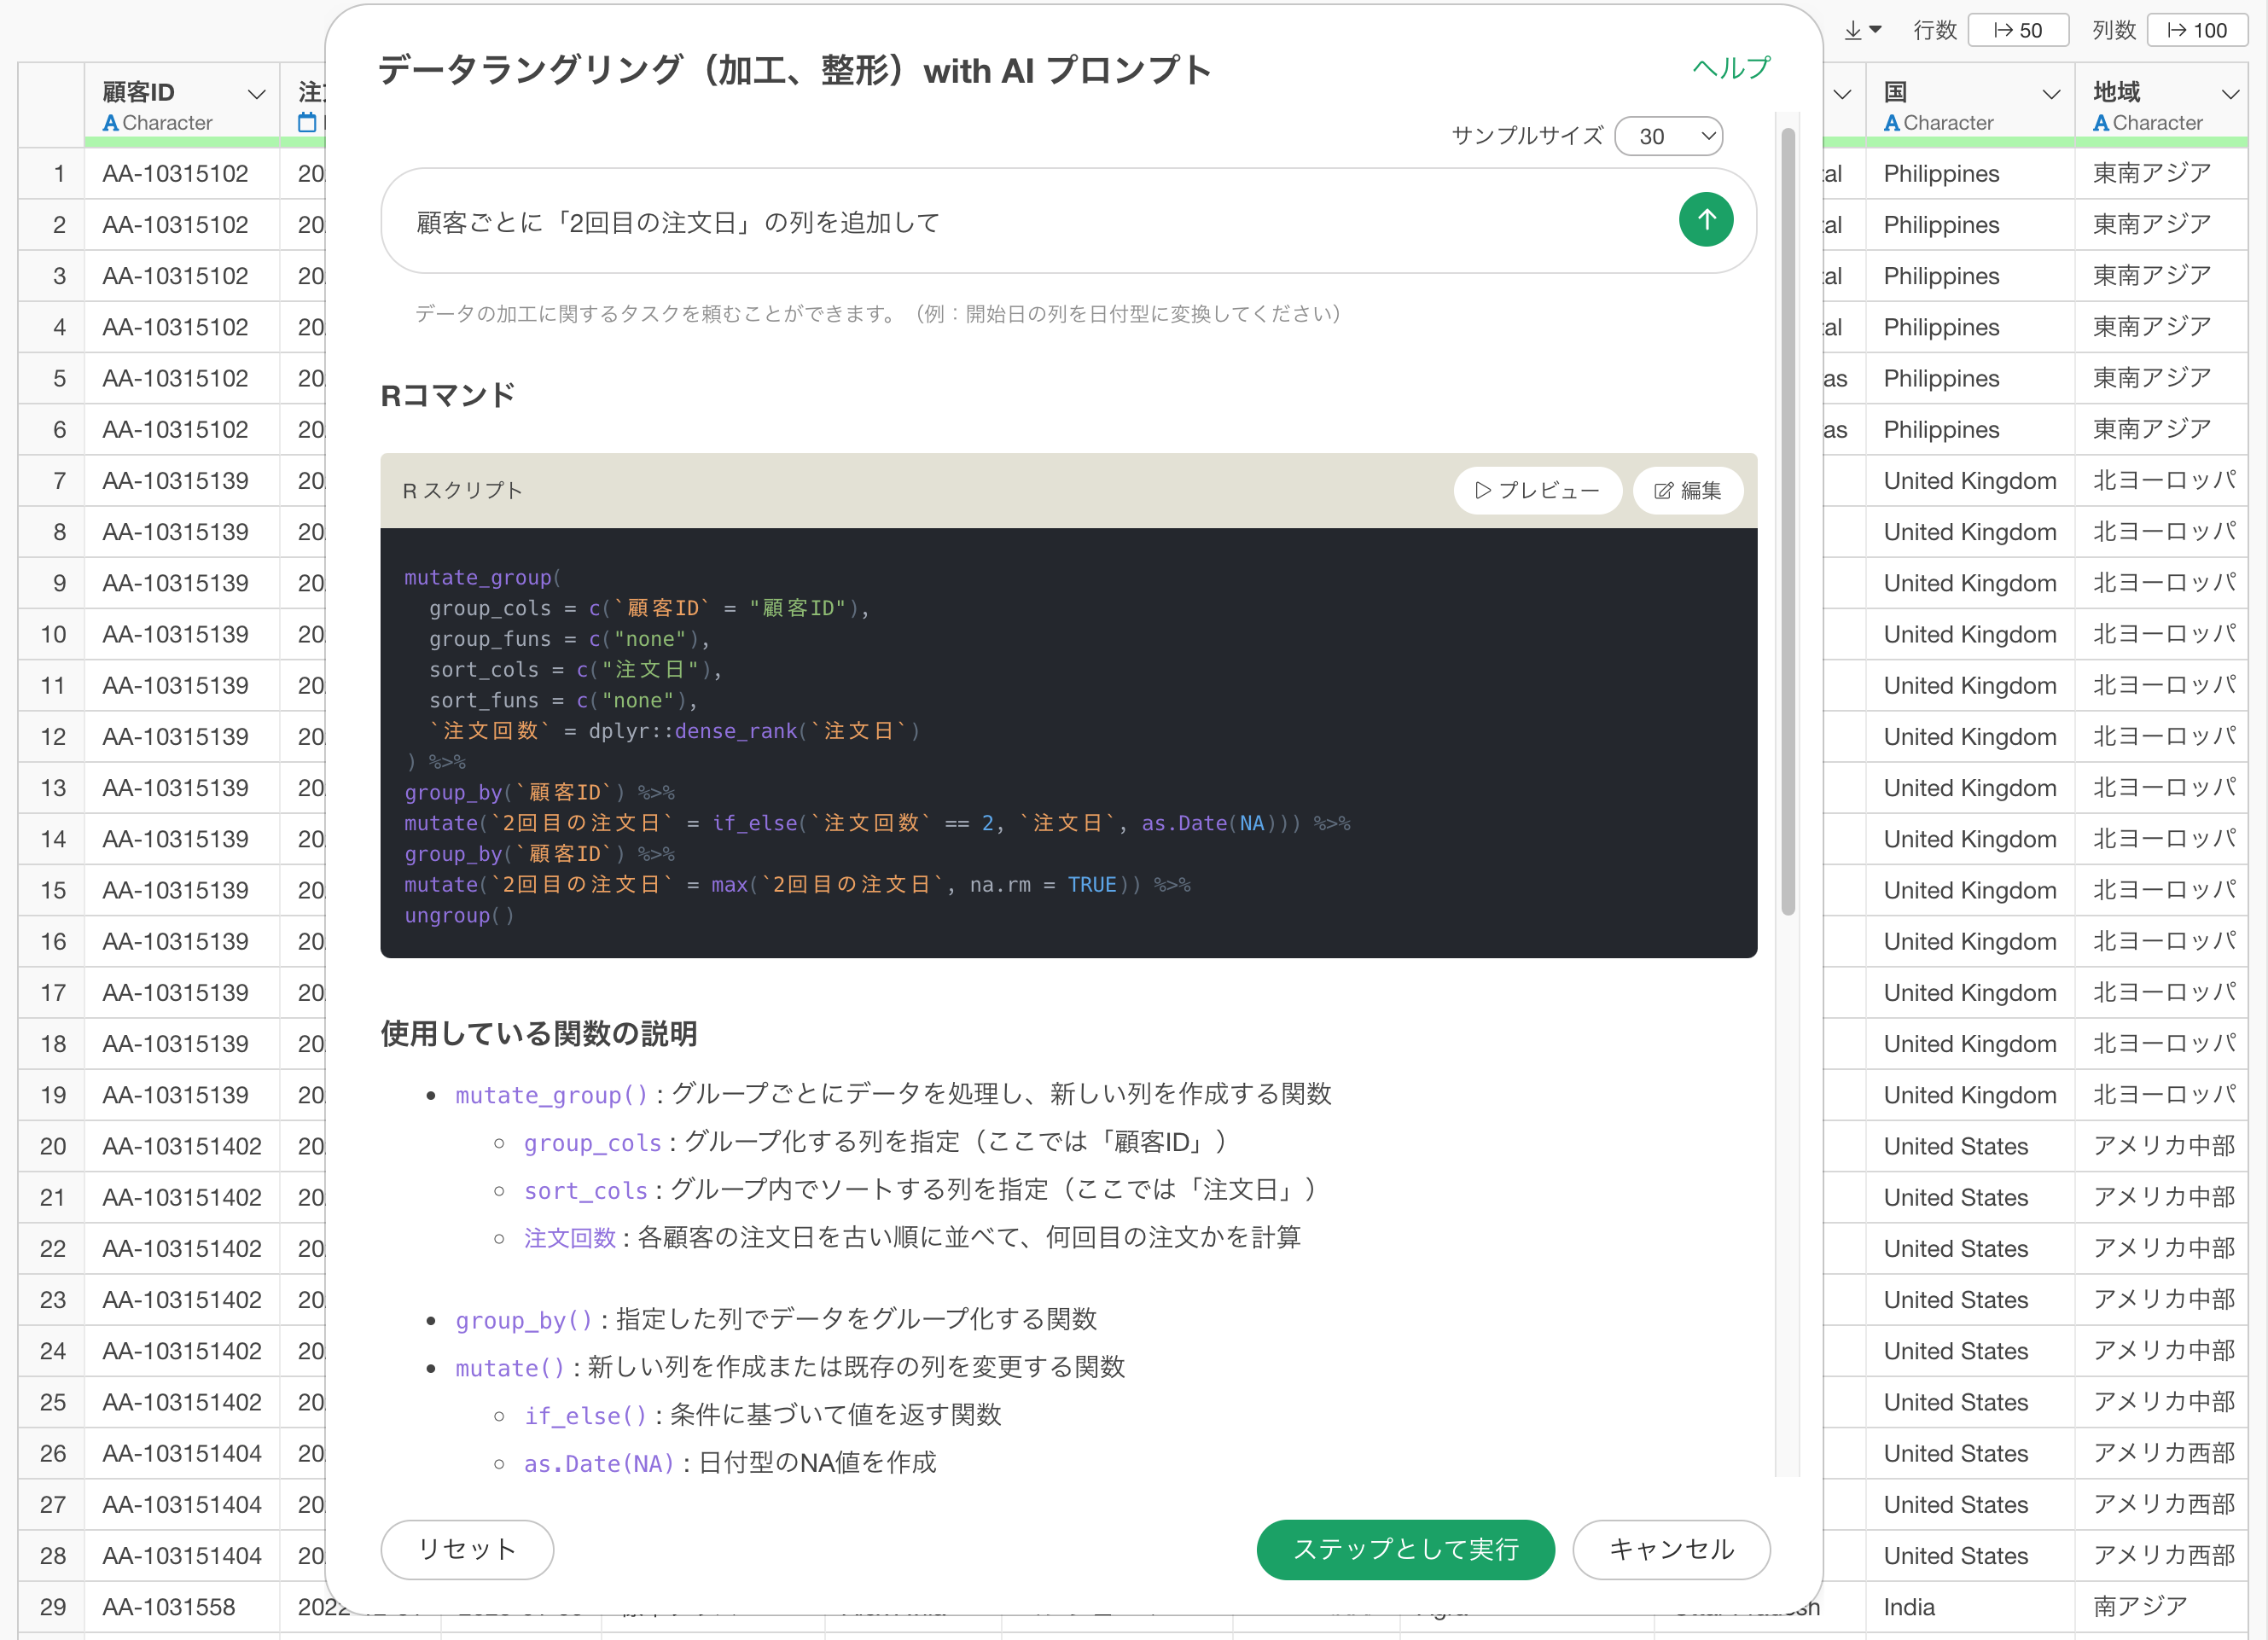2268x1640 pixels.
Task: Select United States cell in row 20
Action: click(1970, 1146)
